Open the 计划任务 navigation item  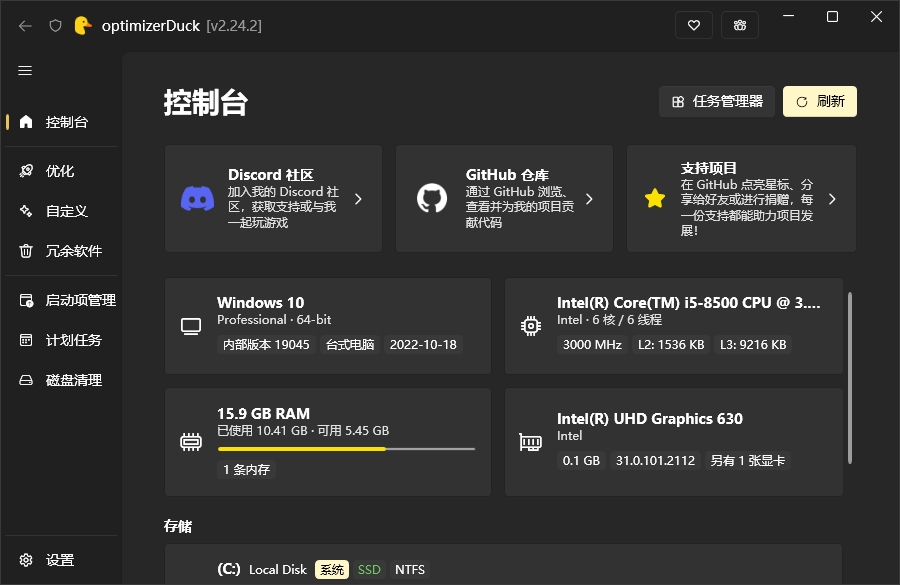click(61, 340)
